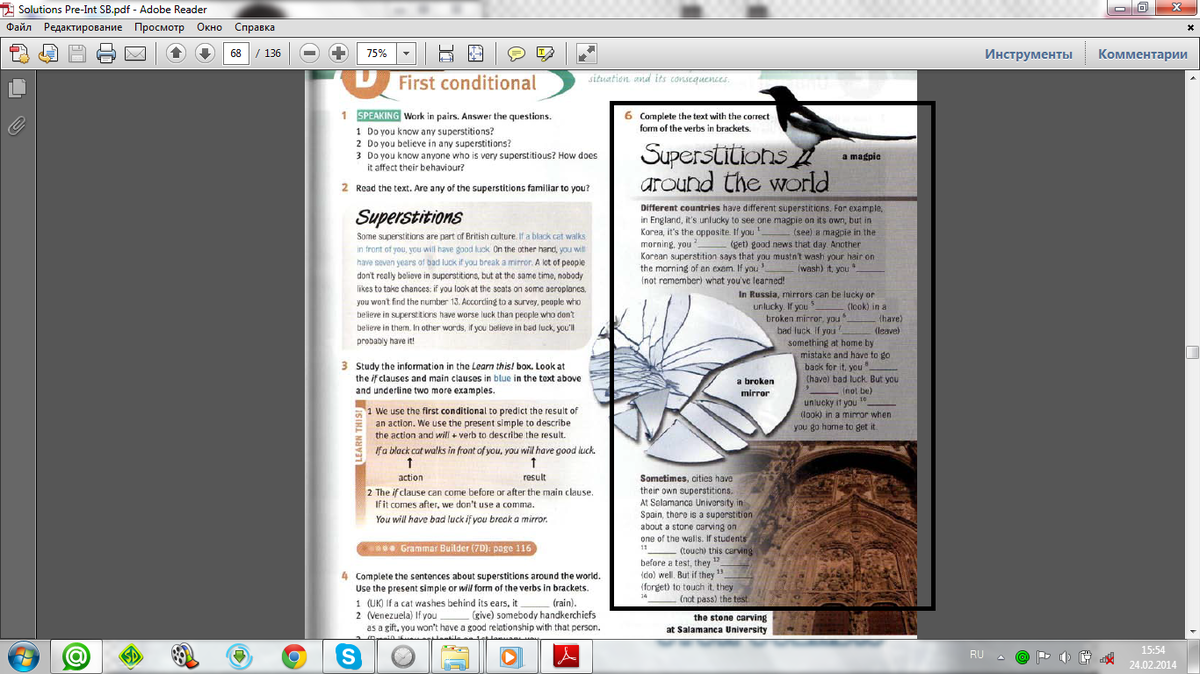
Task: Open attachments paperclip panel in sidebar
Action: 16,125
